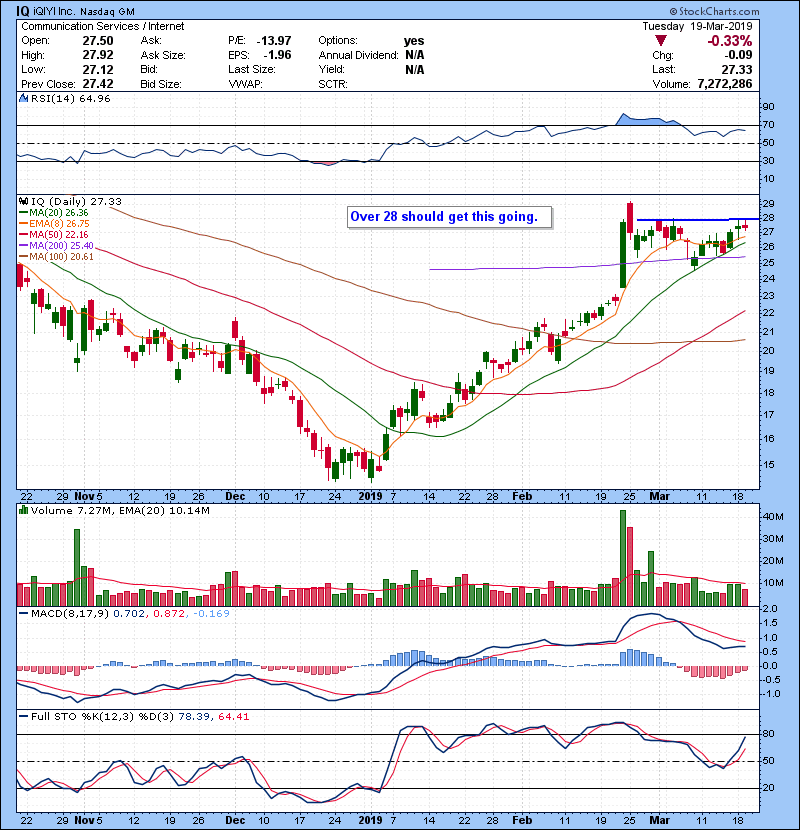This screenshot has width=800, height=830.
Task: Click the stochastic axis label 80
Action: pyautogui.click(x=769, y=734)
